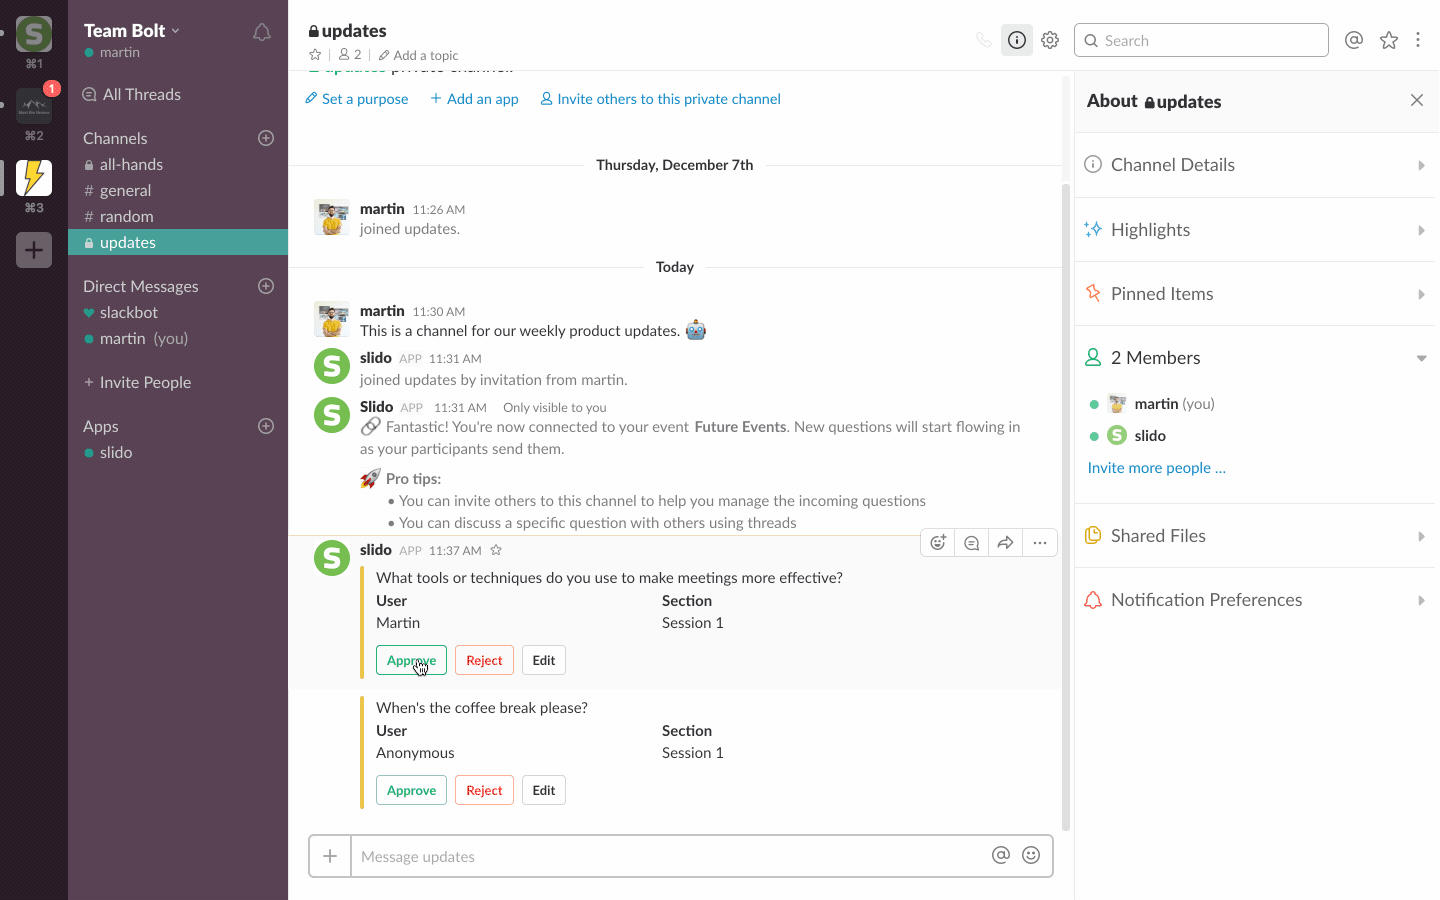
Task: Start a thread on the slido message
Action: click(x=972, y=543)
